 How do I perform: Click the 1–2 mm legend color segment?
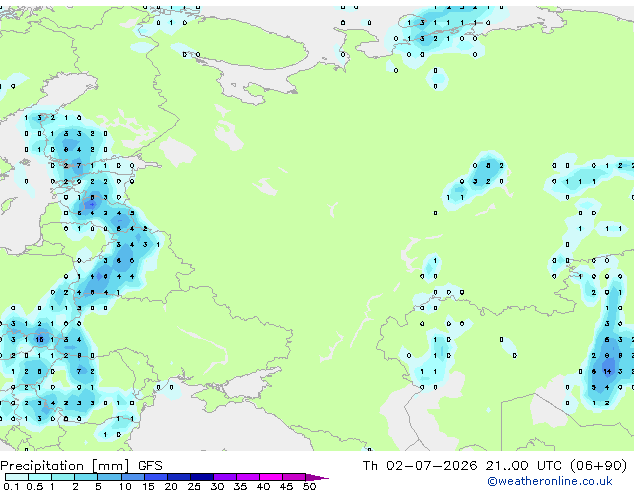pos(63,477)
